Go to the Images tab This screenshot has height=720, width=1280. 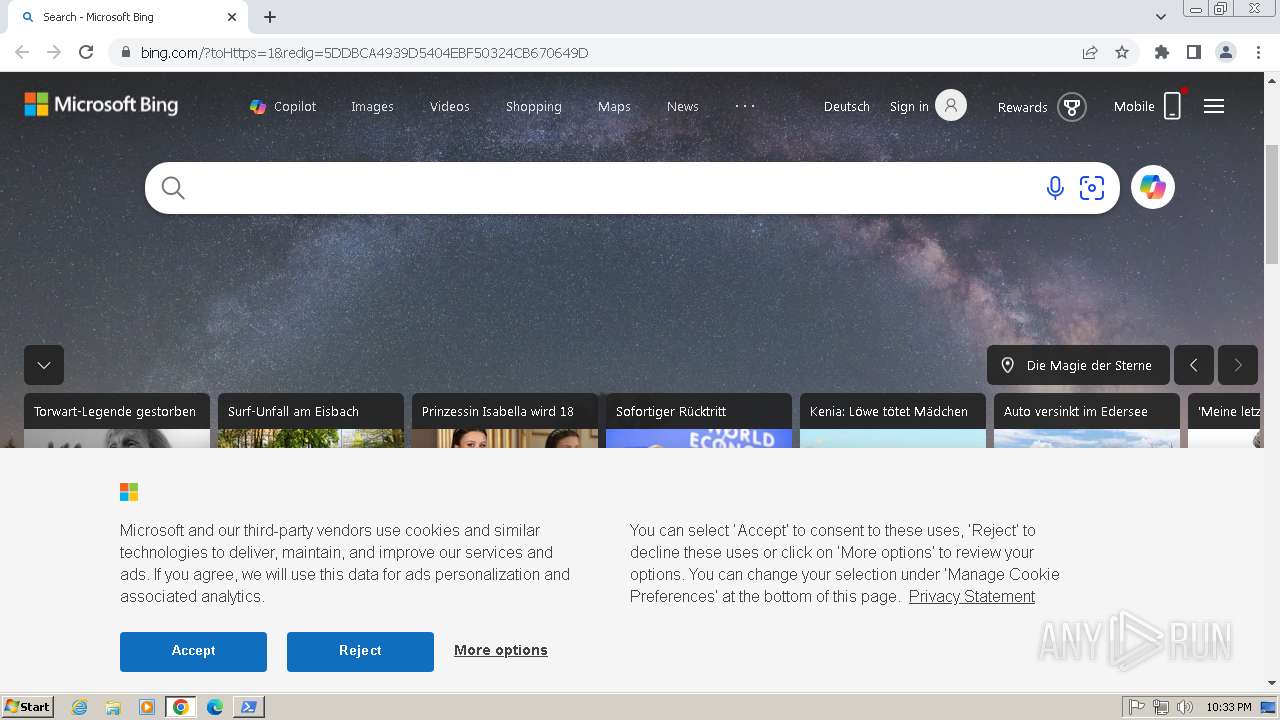pos(372,106)
